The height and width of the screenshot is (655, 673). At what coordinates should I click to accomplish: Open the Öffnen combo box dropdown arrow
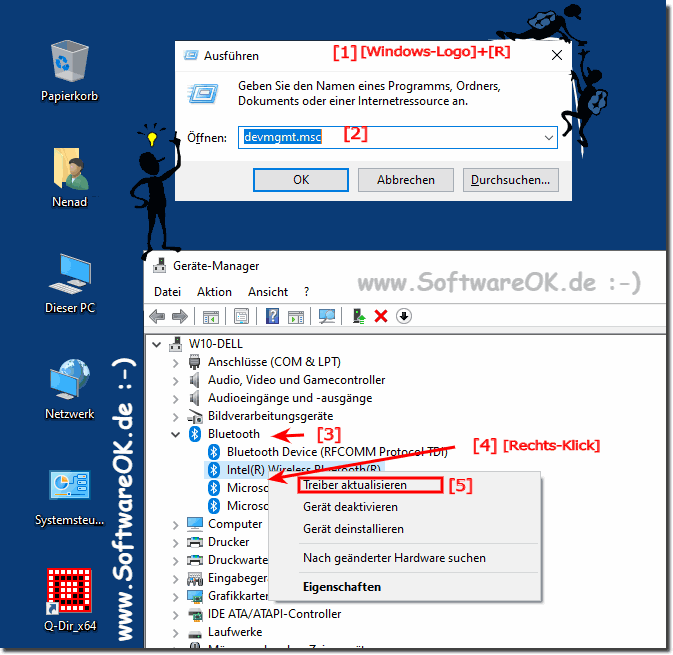point(548,138)
